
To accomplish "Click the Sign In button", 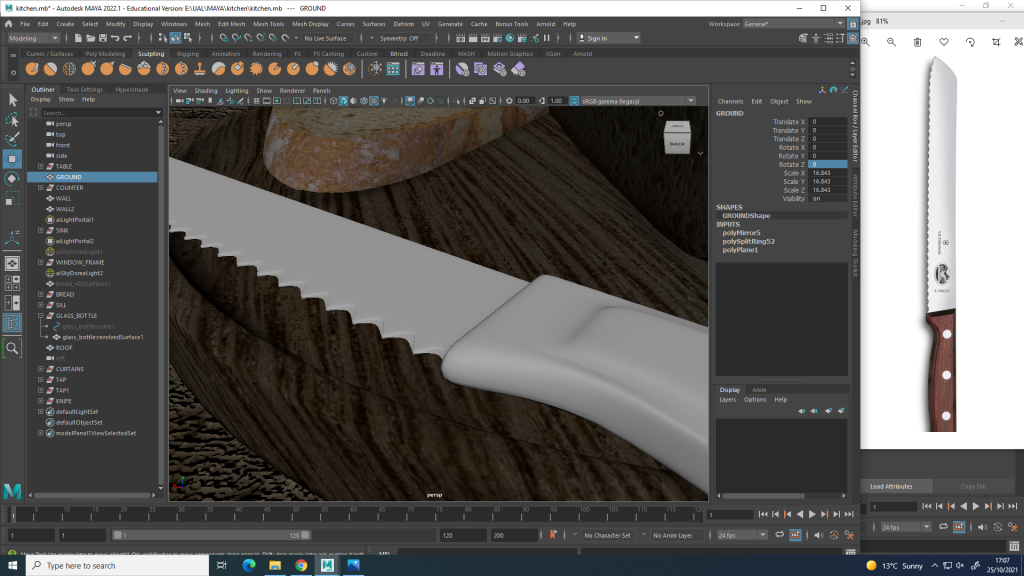I will 609,39.
